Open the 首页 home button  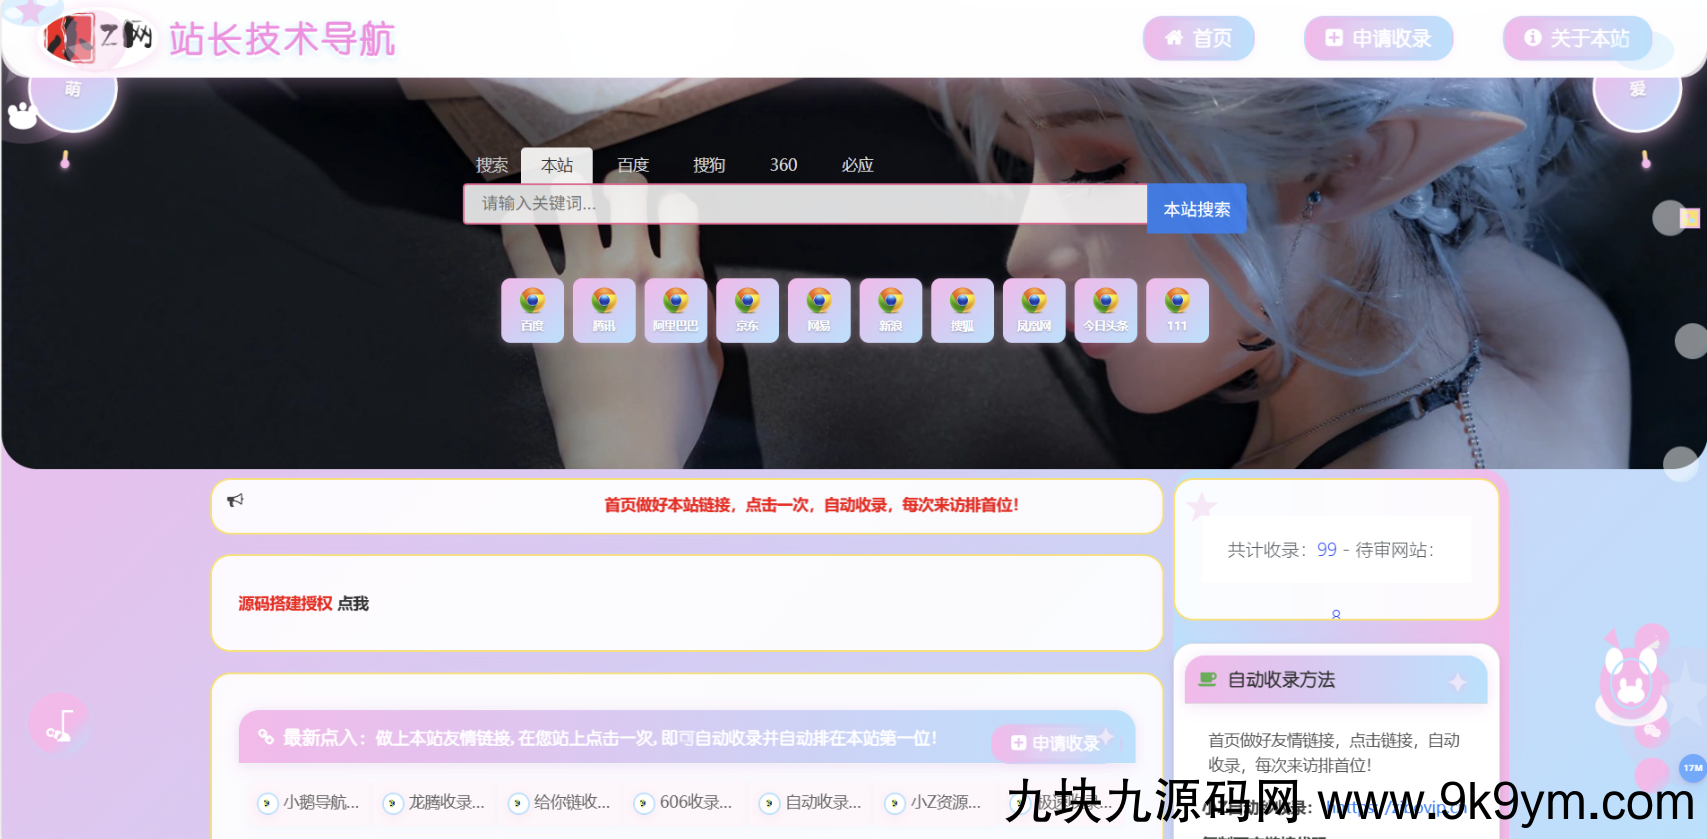point(1198,38)
